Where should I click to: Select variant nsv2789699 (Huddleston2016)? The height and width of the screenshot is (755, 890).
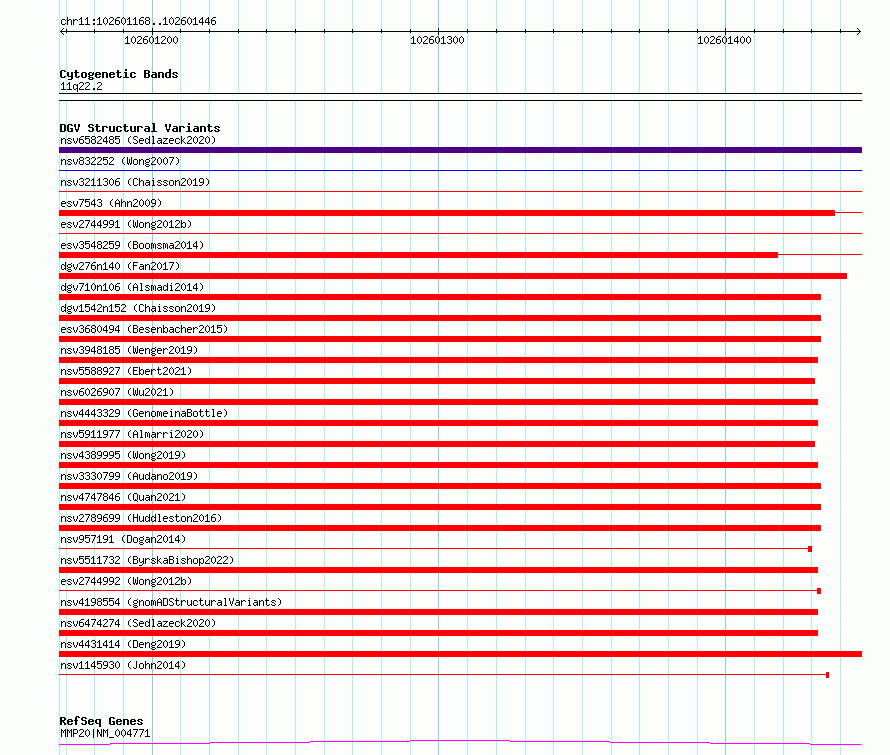click(141, 518)
